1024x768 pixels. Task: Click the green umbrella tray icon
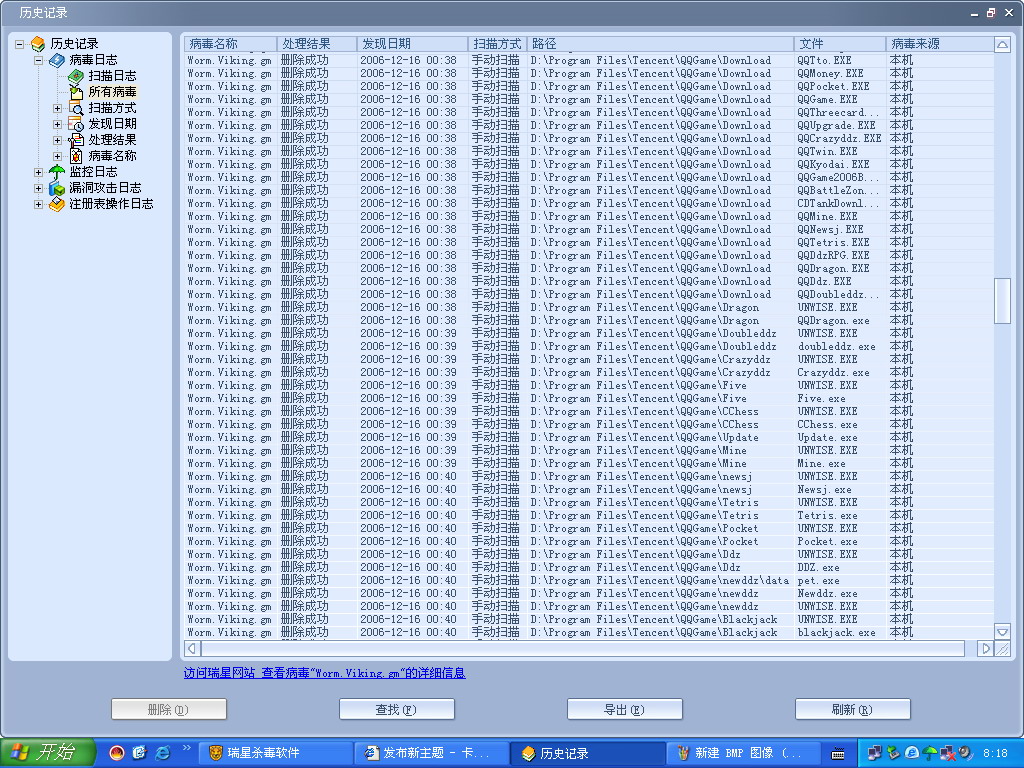pos(930,753)
